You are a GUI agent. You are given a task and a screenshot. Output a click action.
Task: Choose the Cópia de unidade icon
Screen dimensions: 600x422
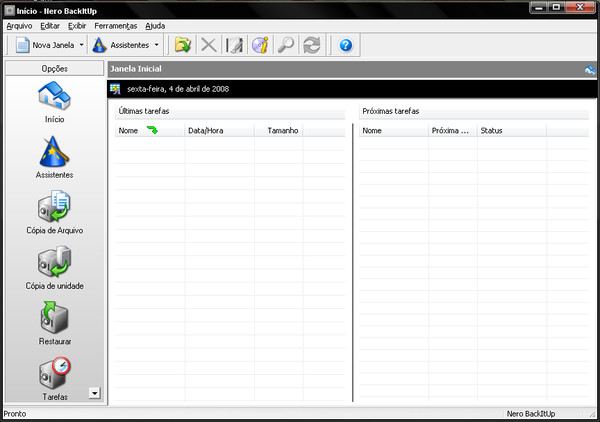coord(54,262)
